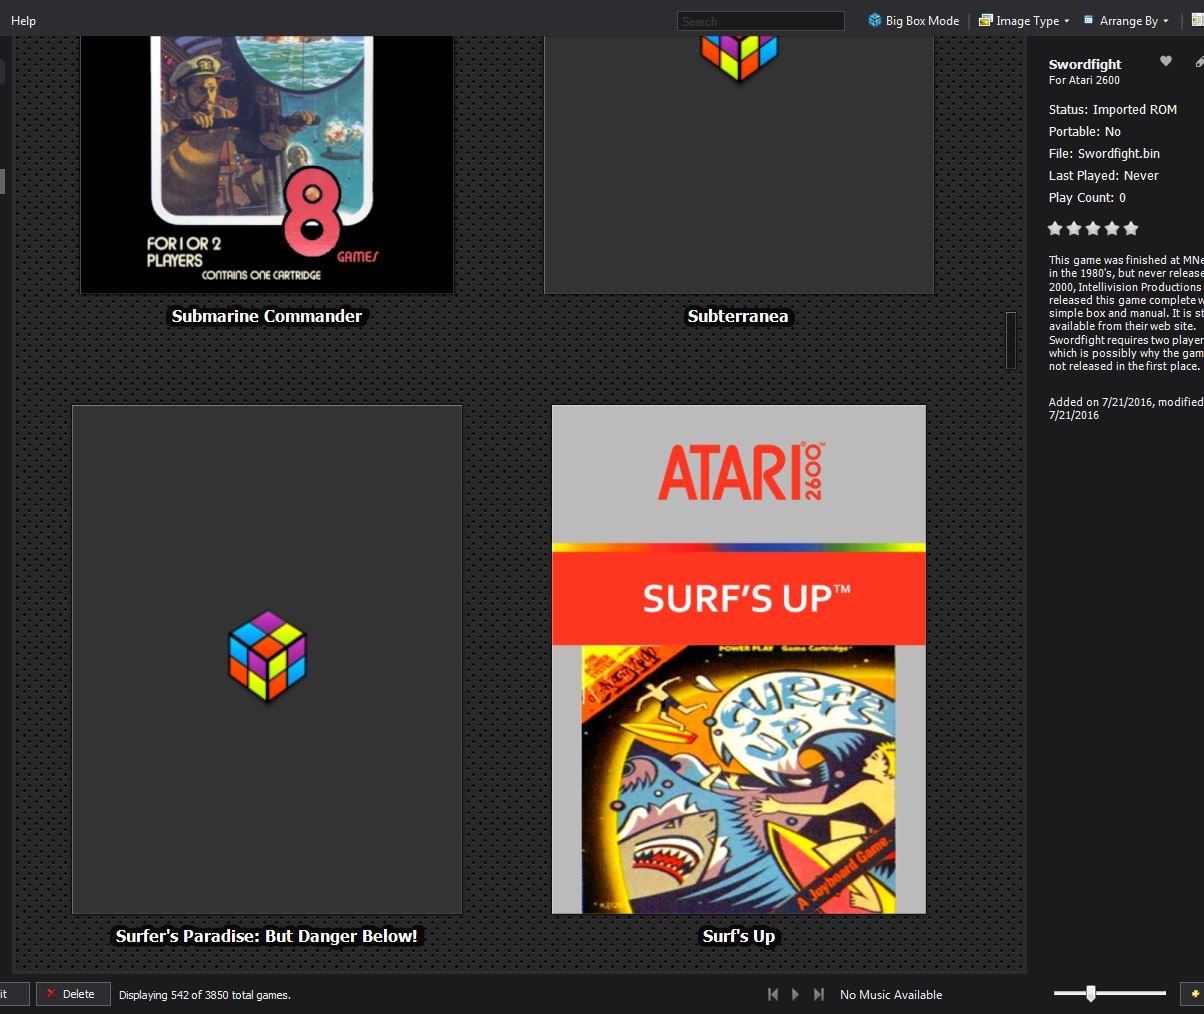Skip to the previous music track
1204x1014 pixels.
click(x=772, y=994)
